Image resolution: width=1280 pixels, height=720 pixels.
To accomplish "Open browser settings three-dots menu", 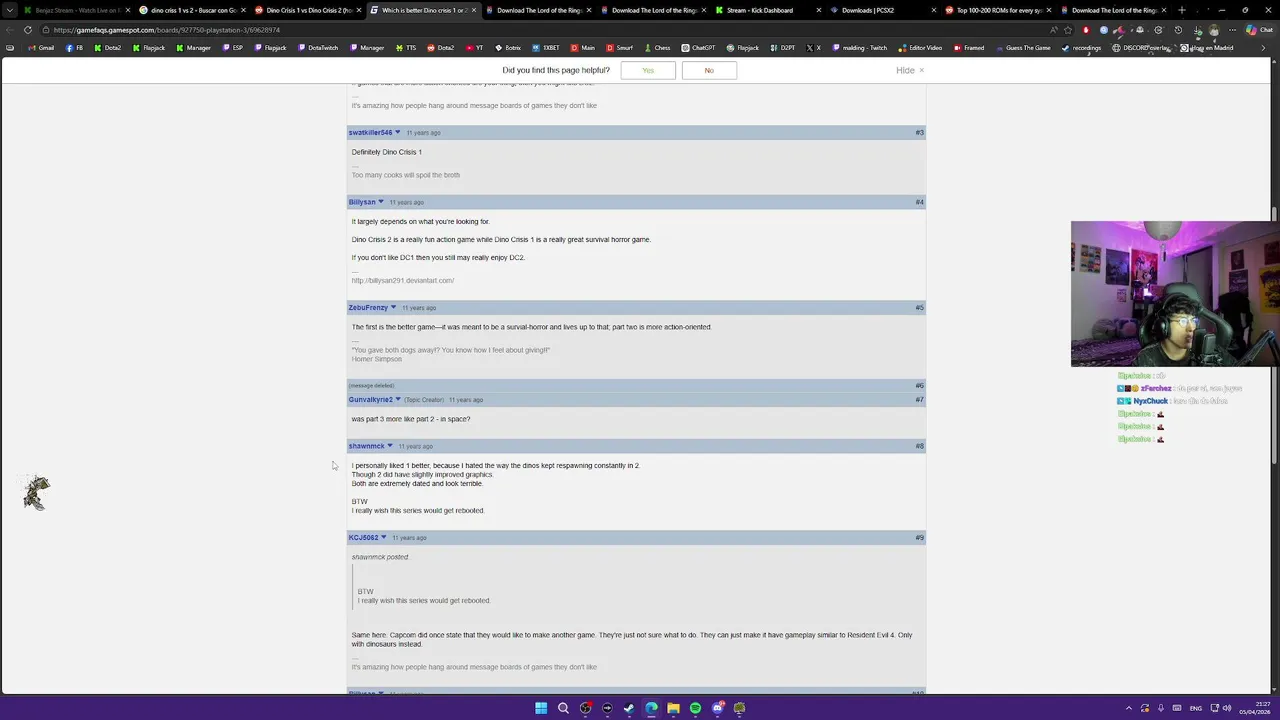I will pyautogui.click(x=1232, y=30).
